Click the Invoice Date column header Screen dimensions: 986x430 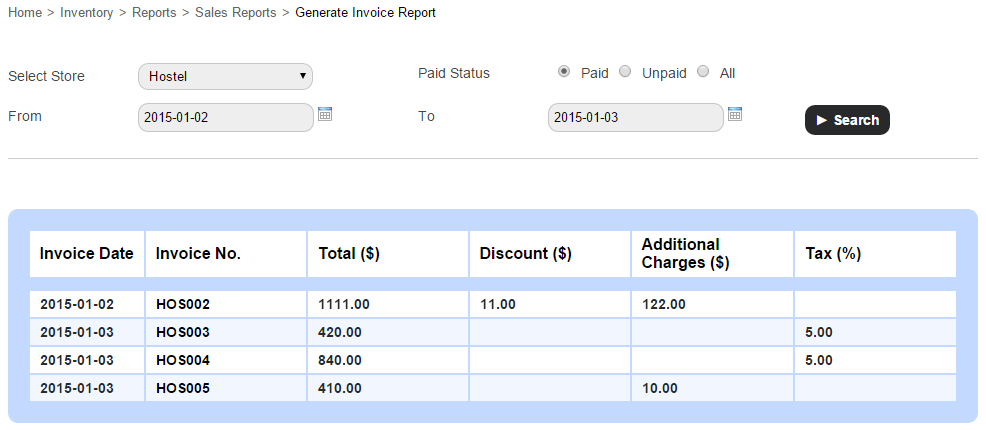pos(87,254)
